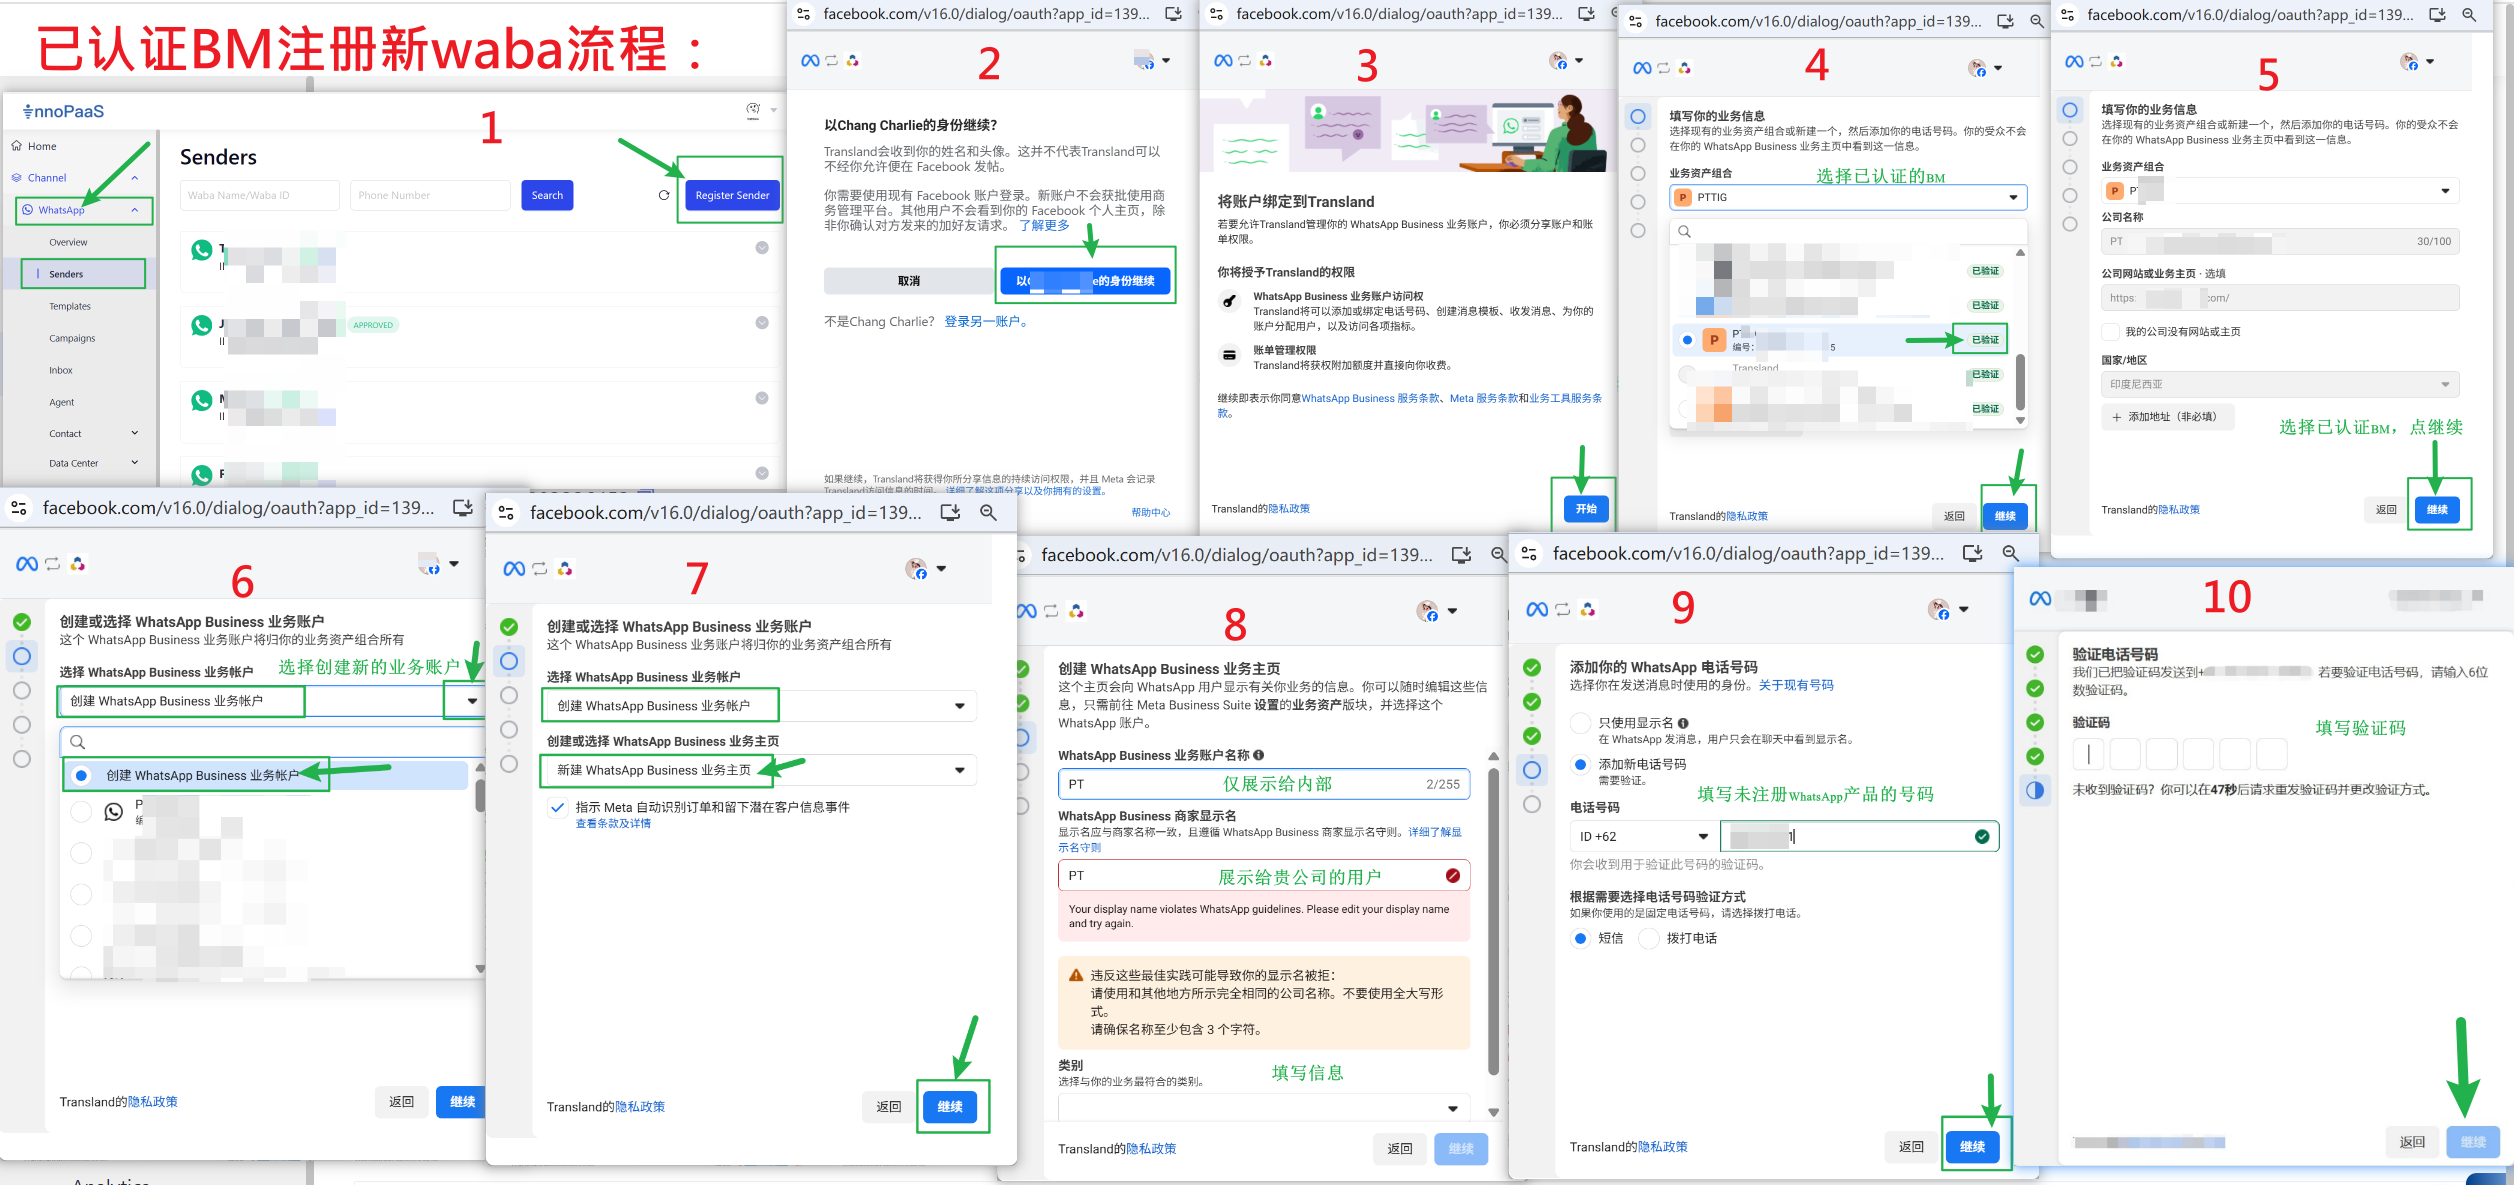
Task: Click the refresh icon beside Register Sender
Action: coord(664,195)
